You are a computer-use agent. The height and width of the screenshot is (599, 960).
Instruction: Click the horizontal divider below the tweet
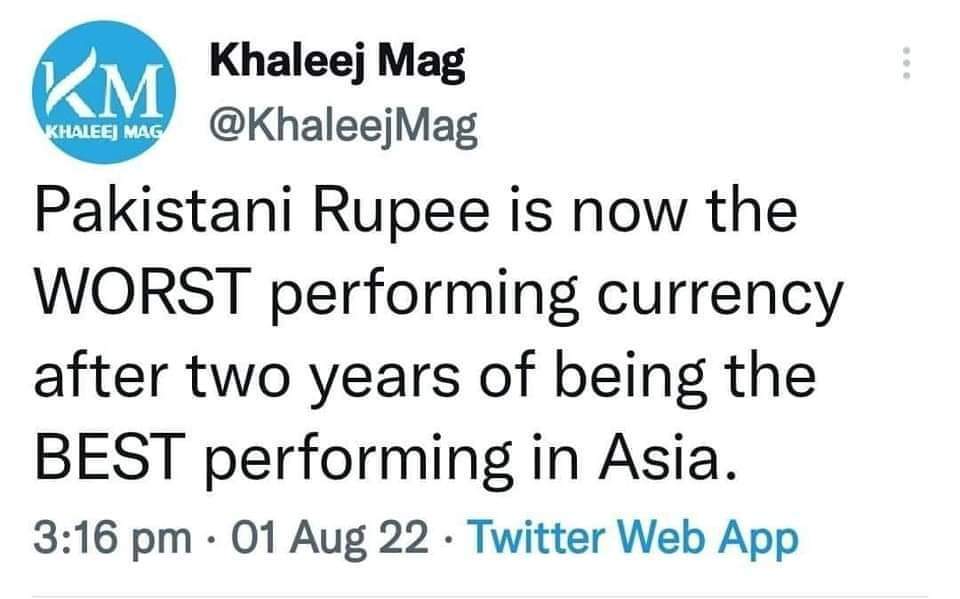pyautogui.click(x=480, y=596)
